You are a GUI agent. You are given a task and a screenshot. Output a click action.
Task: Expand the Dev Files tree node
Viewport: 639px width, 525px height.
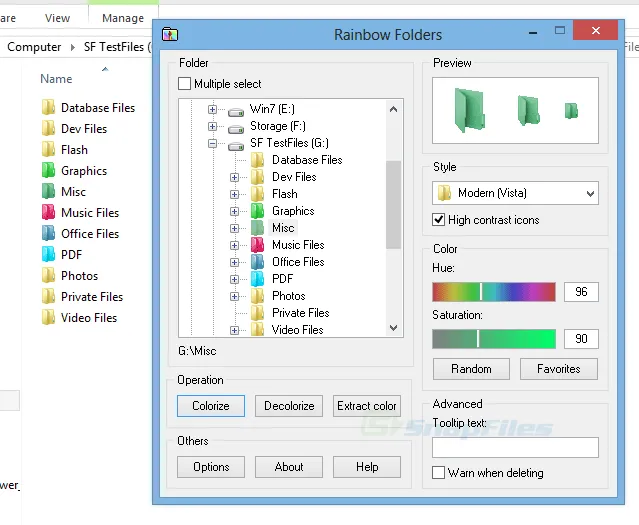(x=234, y=177)
